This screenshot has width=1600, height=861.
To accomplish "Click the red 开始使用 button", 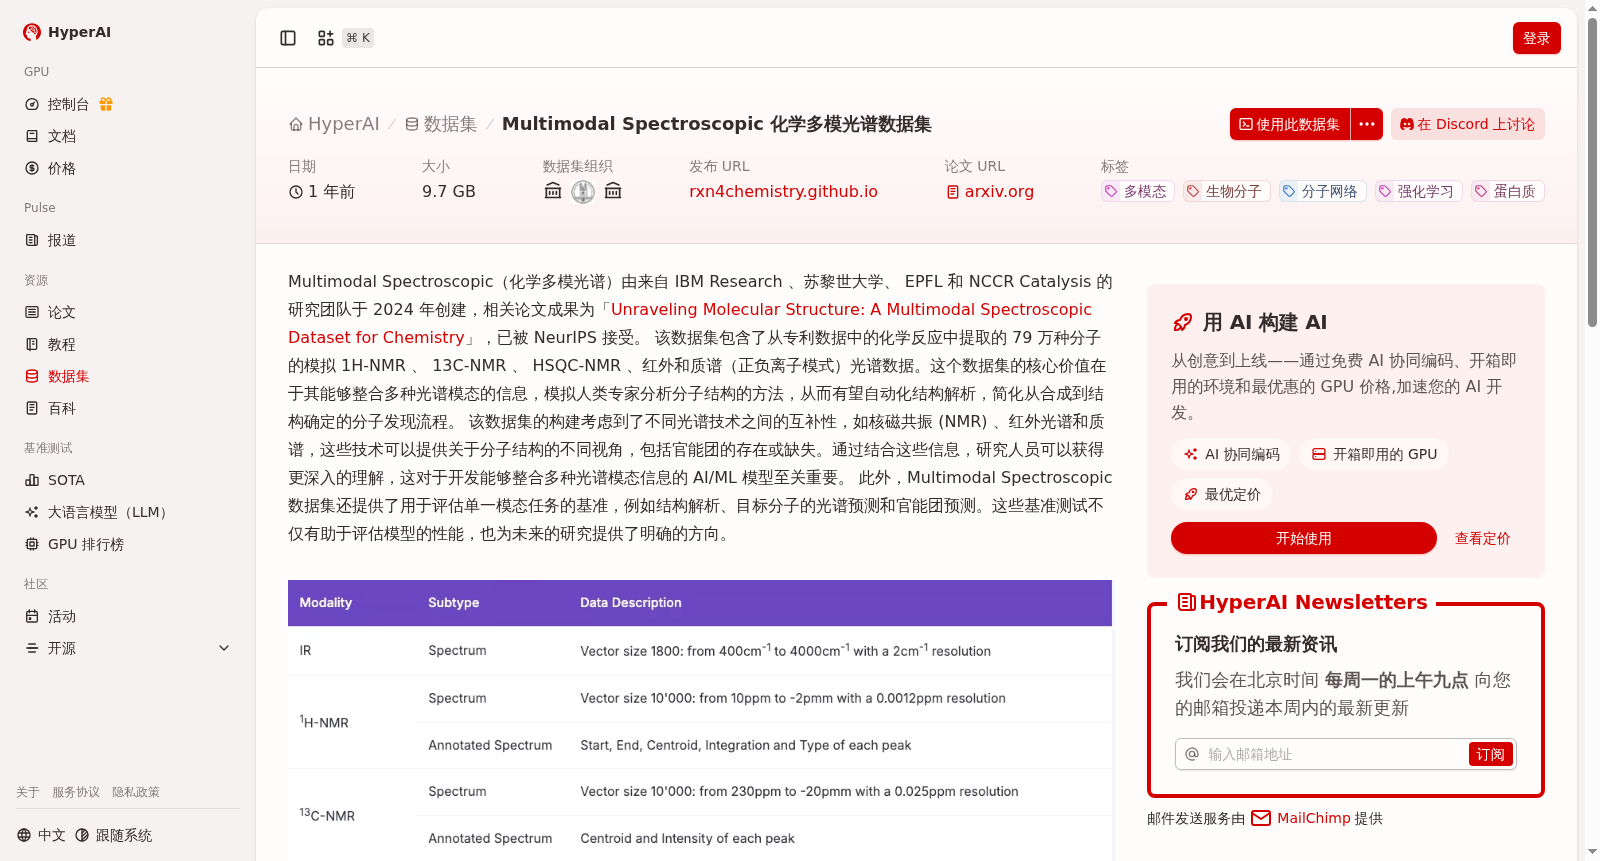I will pyautogui.click(x=1304, y=538).
